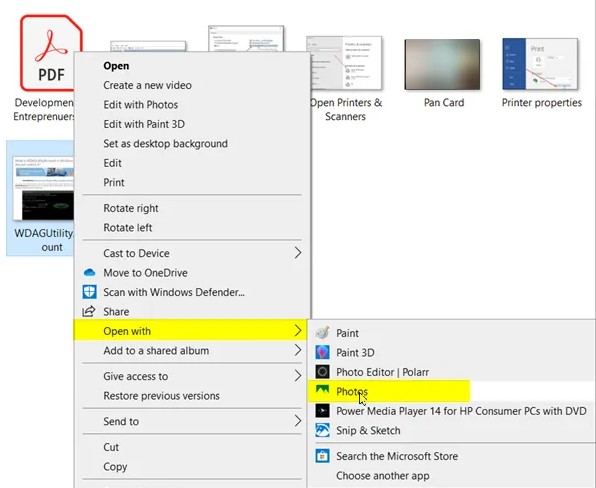
Task: Click the Paint app icon in submenu
Action: 322,333
